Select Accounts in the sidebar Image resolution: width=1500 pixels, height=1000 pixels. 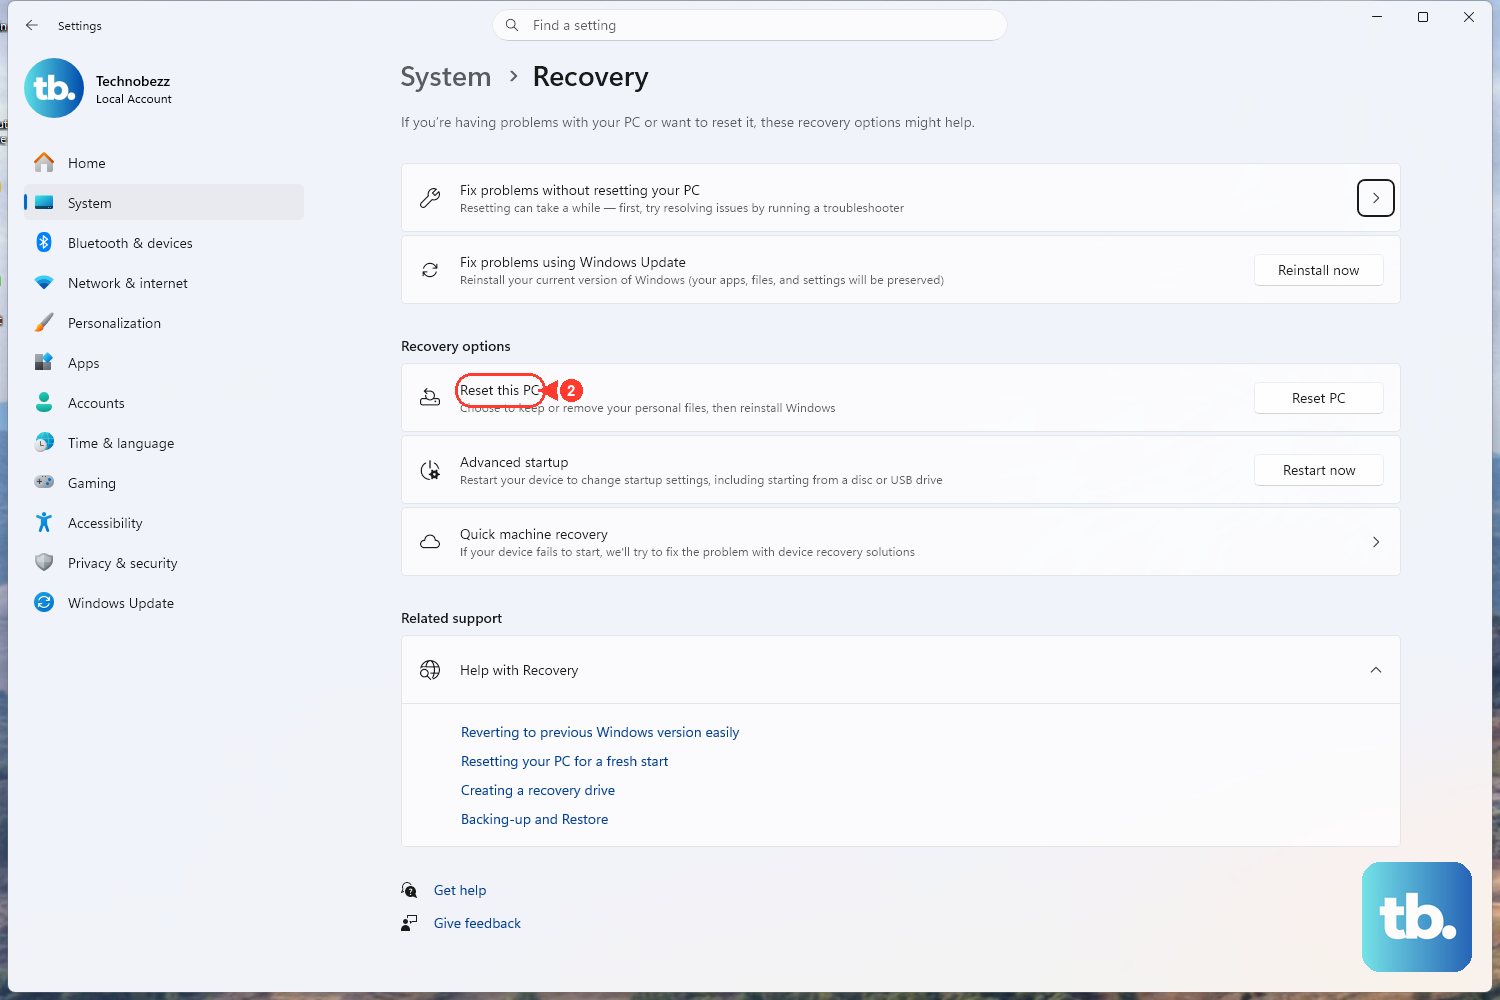point(164,402)
